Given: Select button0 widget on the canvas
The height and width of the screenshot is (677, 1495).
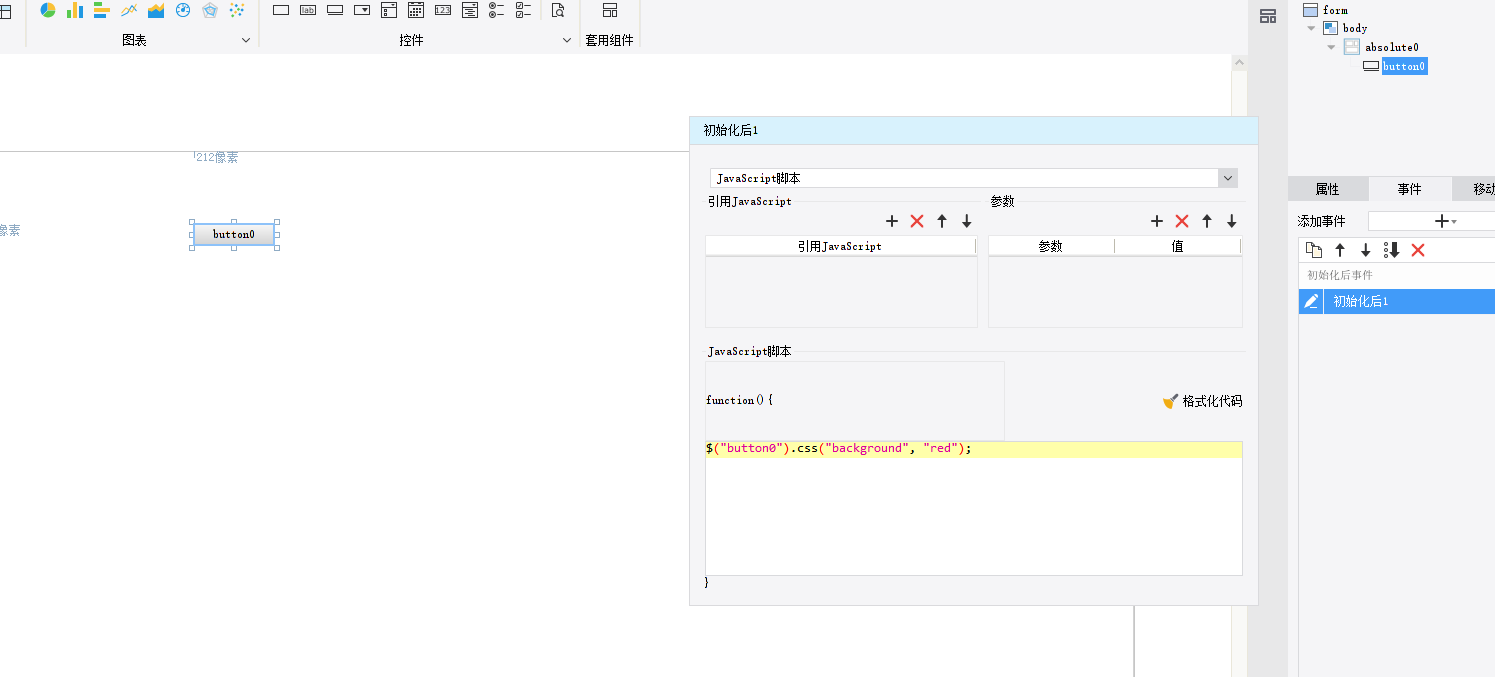Looking at the screenshot, I should coord(234,235).
